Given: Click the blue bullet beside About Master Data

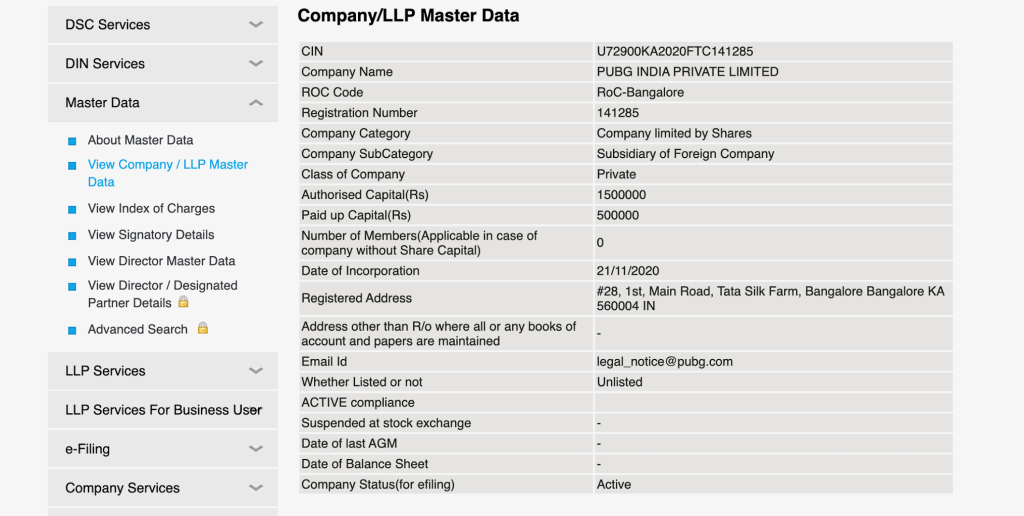Looking at the screenshot, I should click(x=72, y=141).
